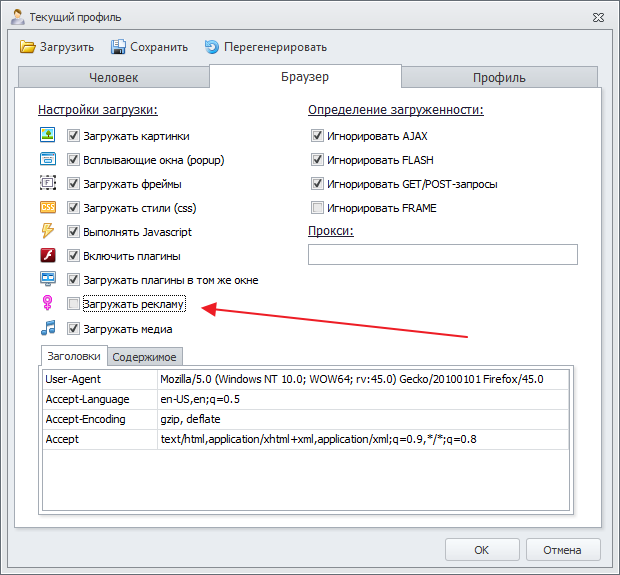Viewport: 620px width, 575px height.
Task: Uncheck Включить плагины checkbox
Action: (73, 256)
